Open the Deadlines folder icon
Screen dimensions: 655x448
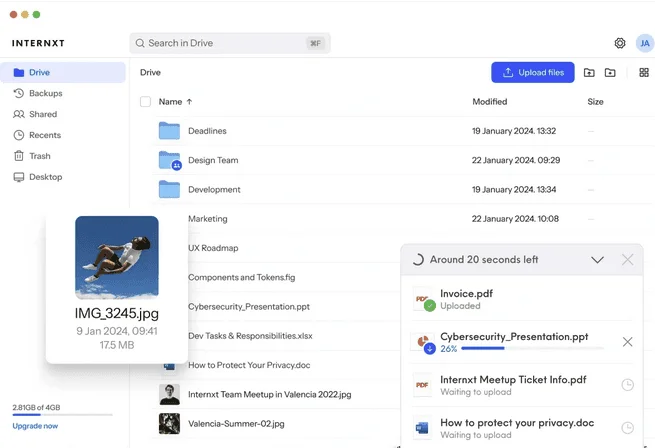pyautogui.click(x=169, y=131)
